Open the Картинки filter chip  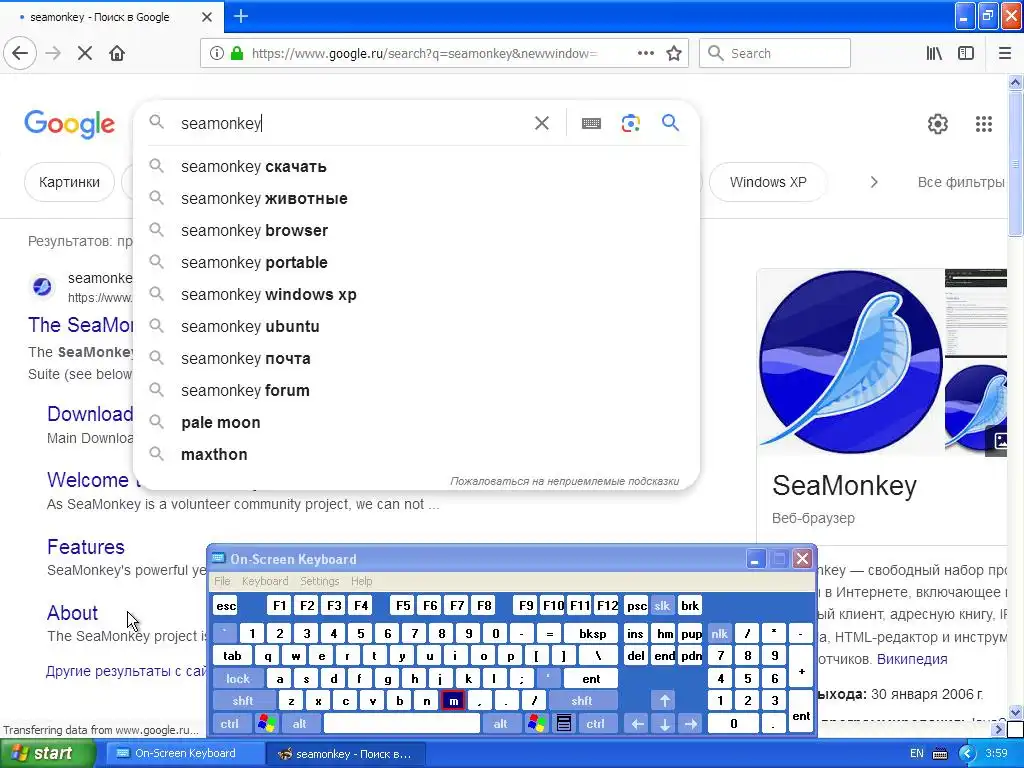click(69, 182)
